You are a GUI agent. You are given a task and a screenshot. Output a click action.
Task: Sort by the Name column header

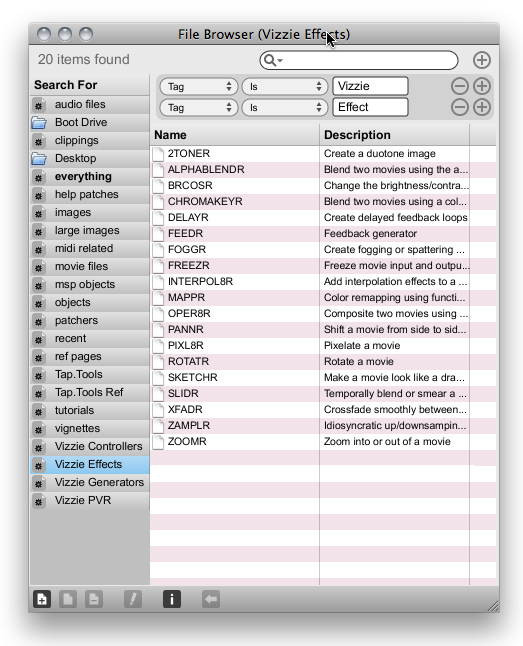(235, 135)
